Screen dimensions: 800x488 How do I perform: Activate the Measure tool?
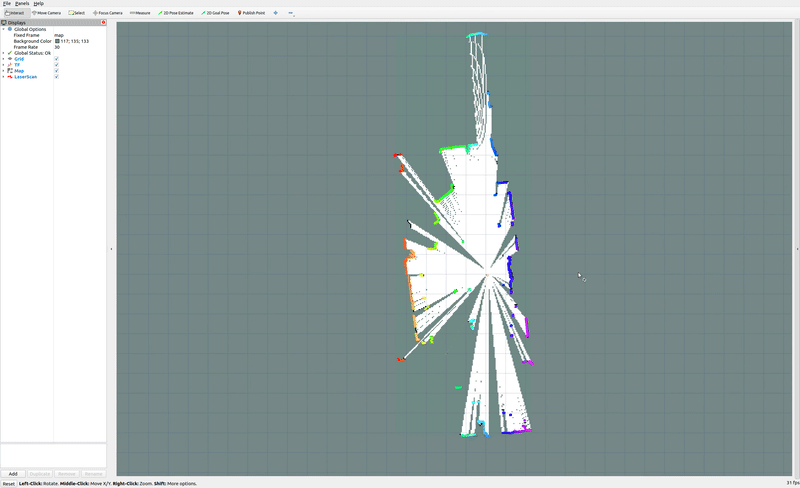(x=140, y=13)
